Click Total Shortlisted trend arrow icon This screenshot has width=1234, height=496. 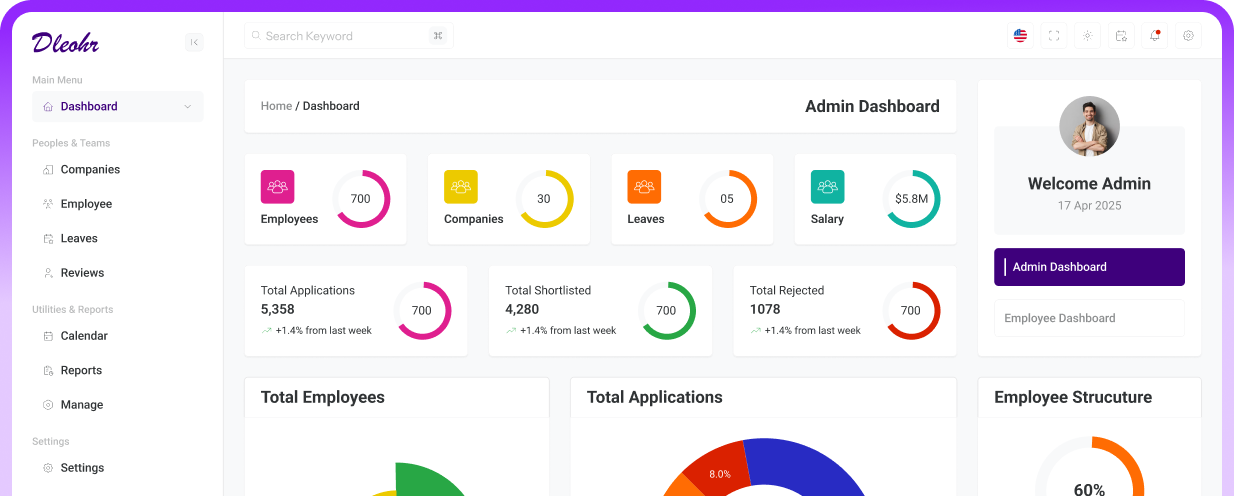[x=511, y=331]
